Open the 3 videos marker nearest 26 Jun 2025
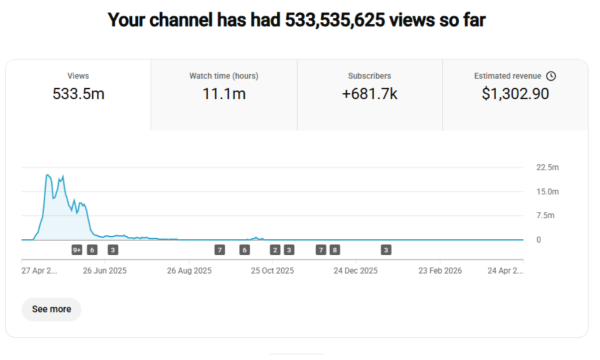Viewport: 600px width, 360px height. (x=112, y=250)
